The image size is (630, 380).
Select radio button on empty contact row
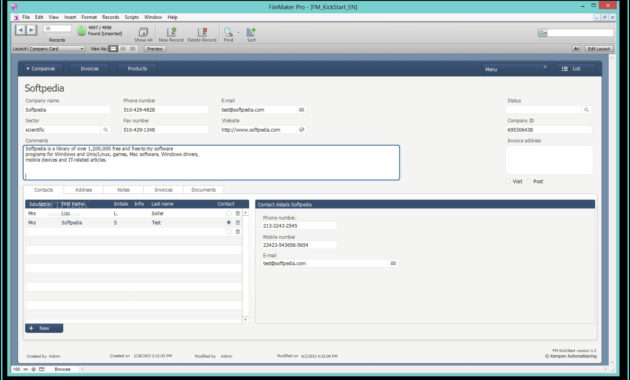point(229,232)
